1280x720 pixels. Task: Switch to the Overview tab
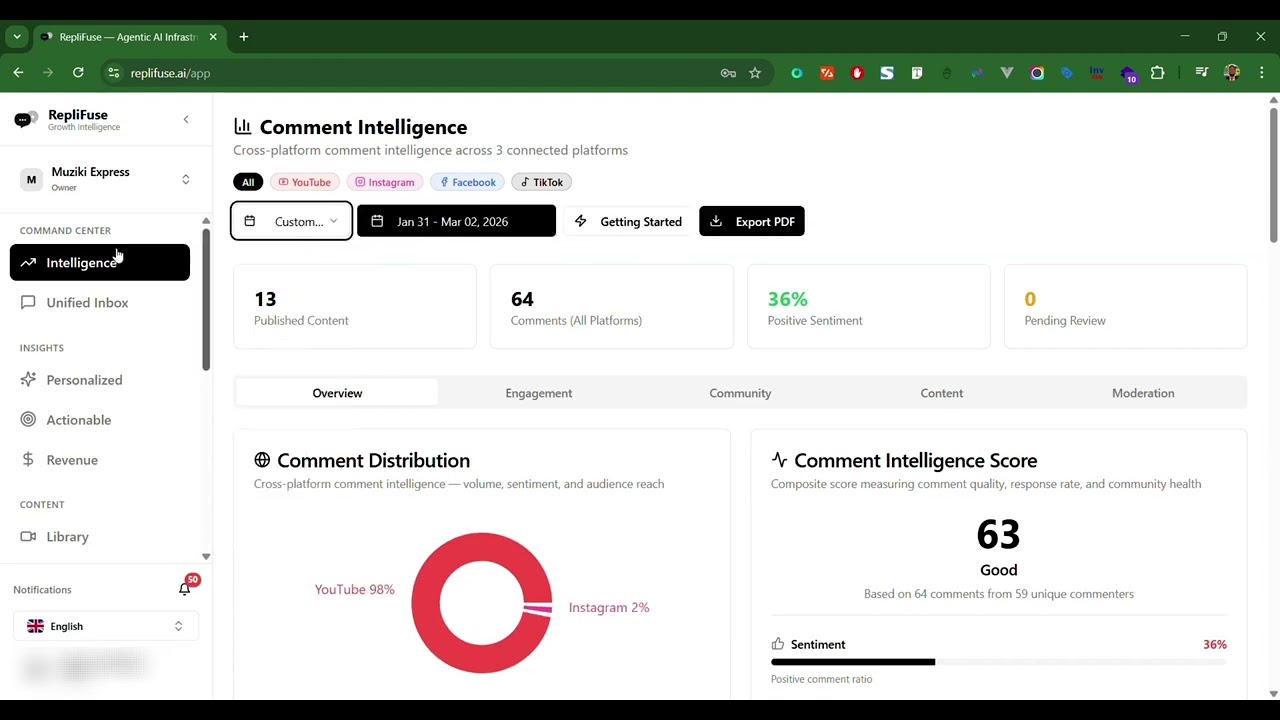(337, 393)
